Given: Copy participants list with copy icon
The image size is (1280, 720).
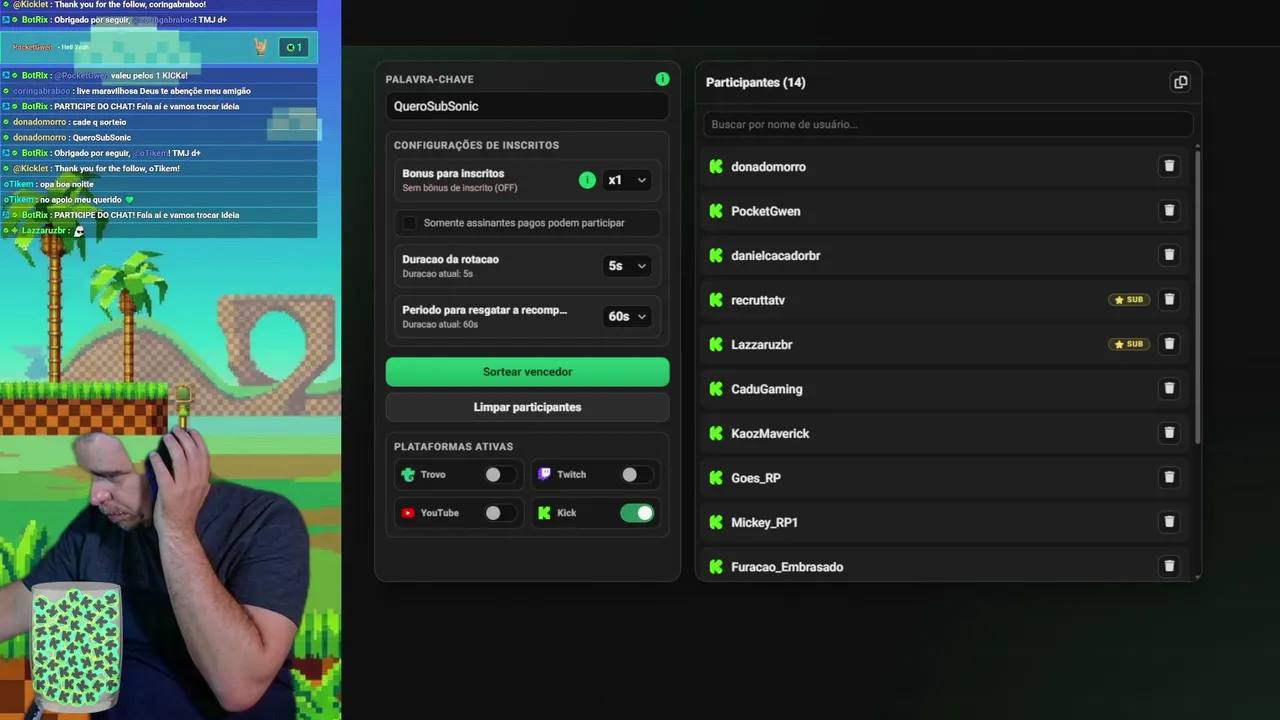Looking at the screenshot, I should click(x=1180, y=82).
